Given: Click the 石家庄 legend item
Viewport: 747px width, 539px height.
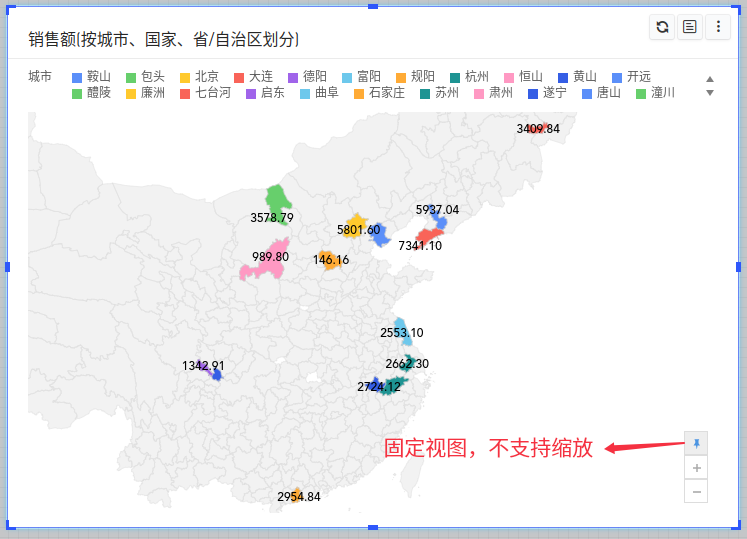Looking at the screenshot, I should (x=378, y=93).
